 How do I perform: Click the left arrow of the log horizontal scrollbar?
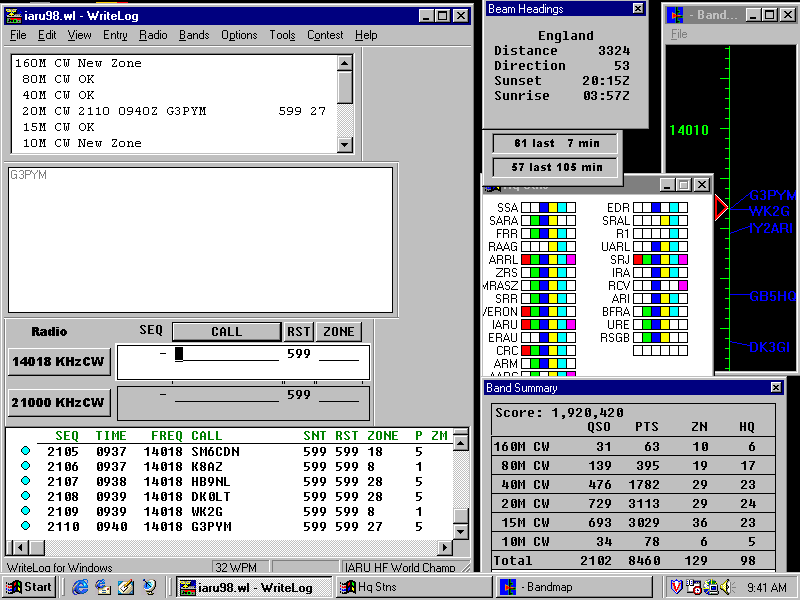pyautogui.click(x=20, y=547)
